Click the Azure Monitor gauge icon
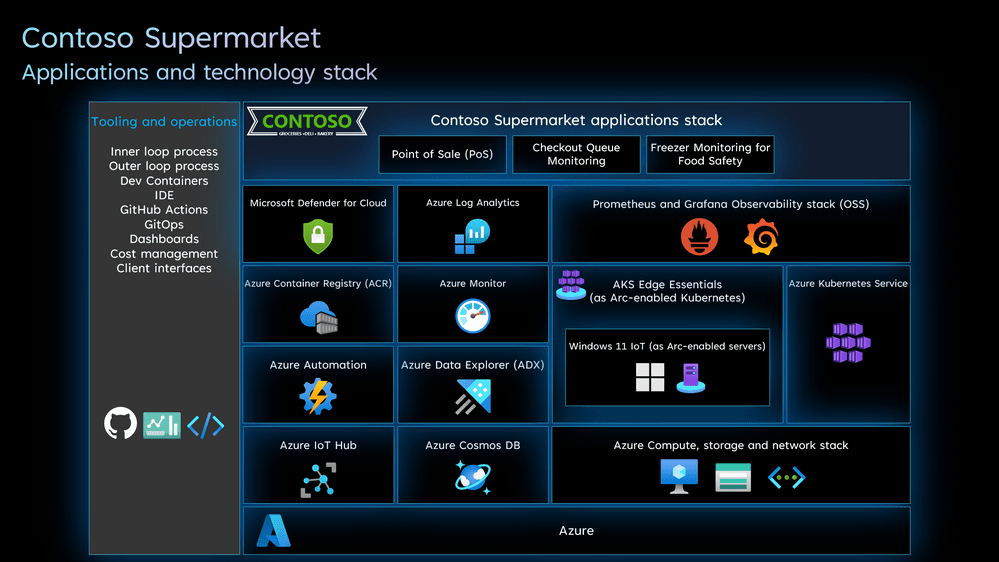Screen dimensions: 999x562 click(473, 316)
